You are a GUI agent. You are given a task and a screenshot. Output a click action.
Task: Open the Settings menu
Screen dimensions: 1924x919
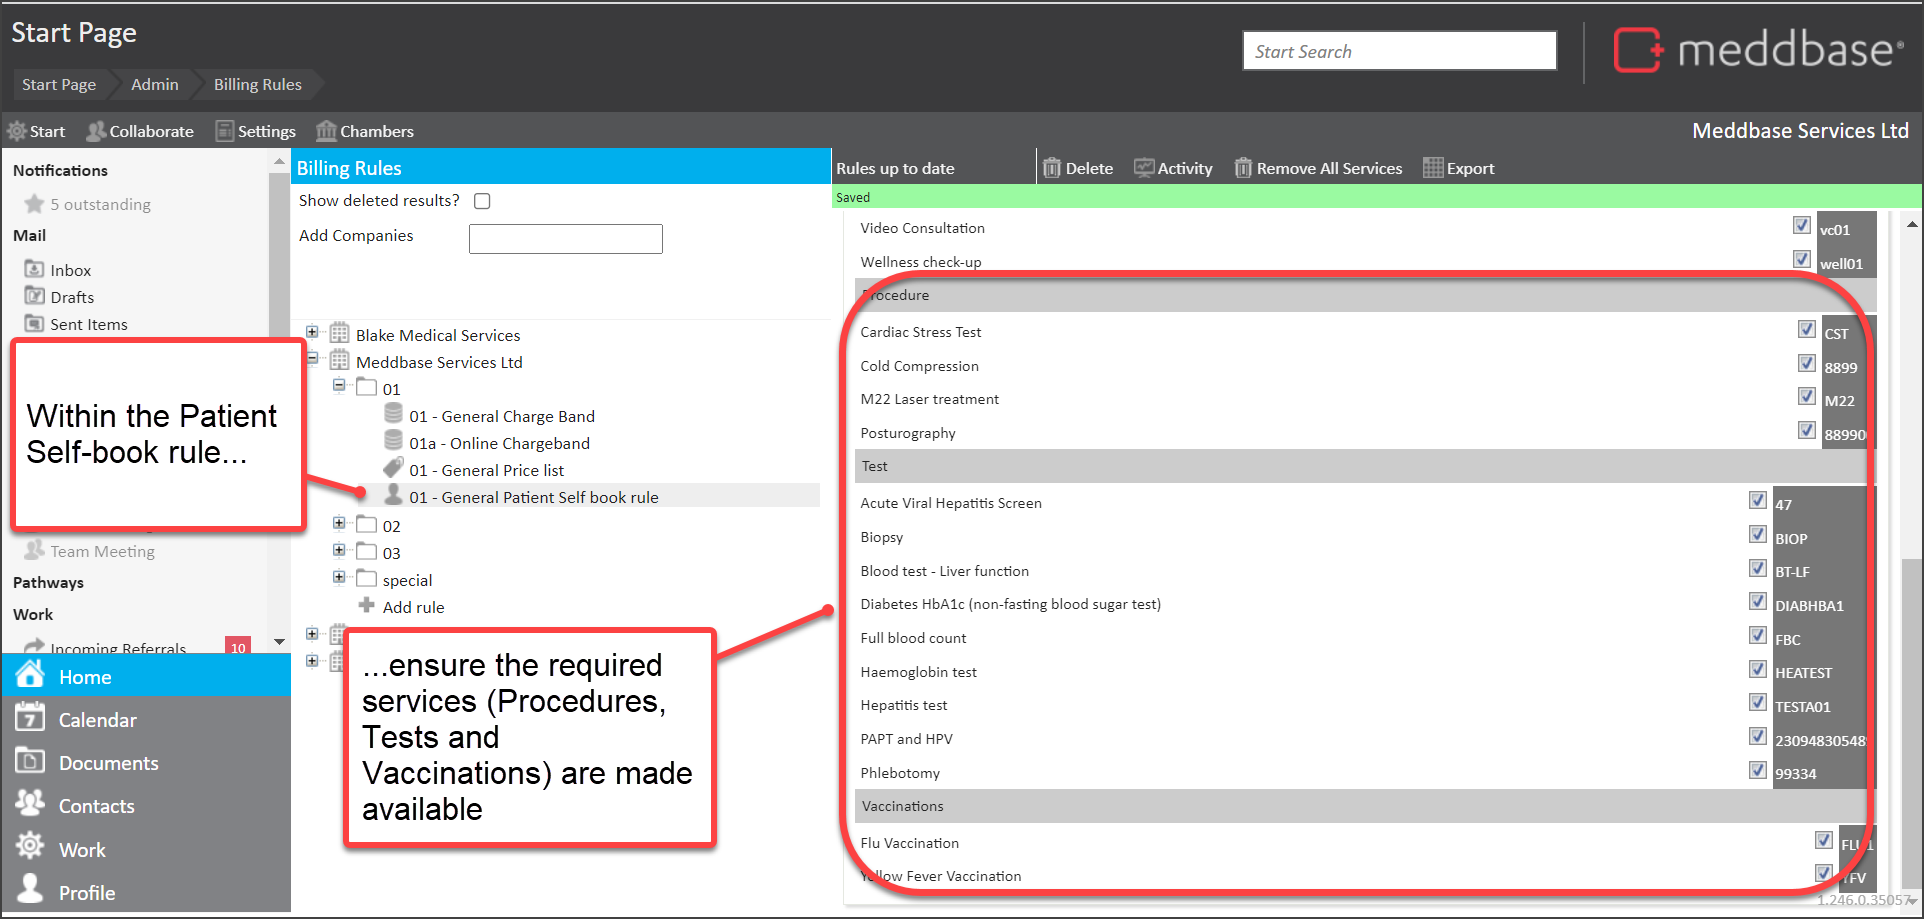coord(255,131)
